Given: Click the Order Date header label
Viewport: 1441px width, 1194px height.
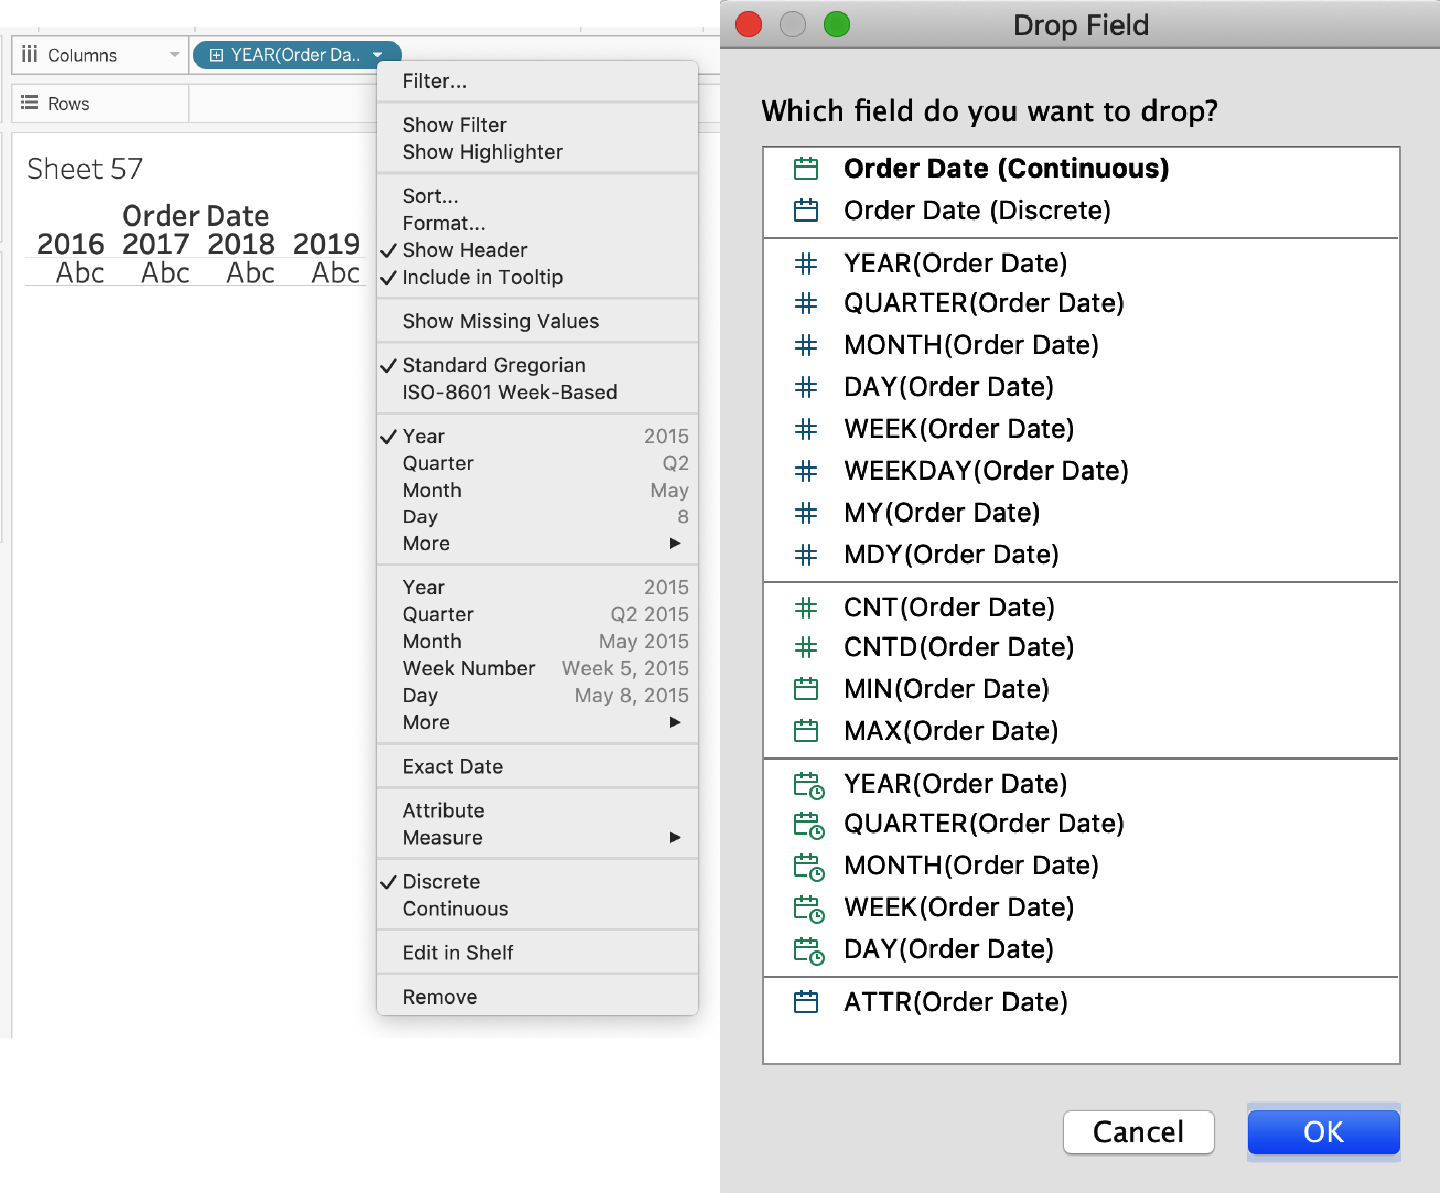Looking at the screenshot, I should [196, 216].
